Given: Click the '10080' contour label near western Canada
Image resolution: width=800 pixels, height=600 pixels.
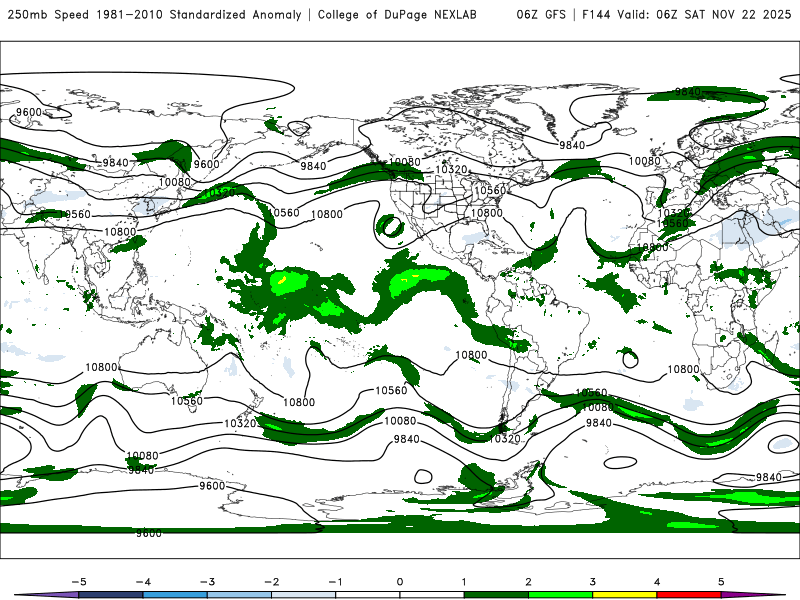Looking at the screenshot, I should [x=405, y=162].
